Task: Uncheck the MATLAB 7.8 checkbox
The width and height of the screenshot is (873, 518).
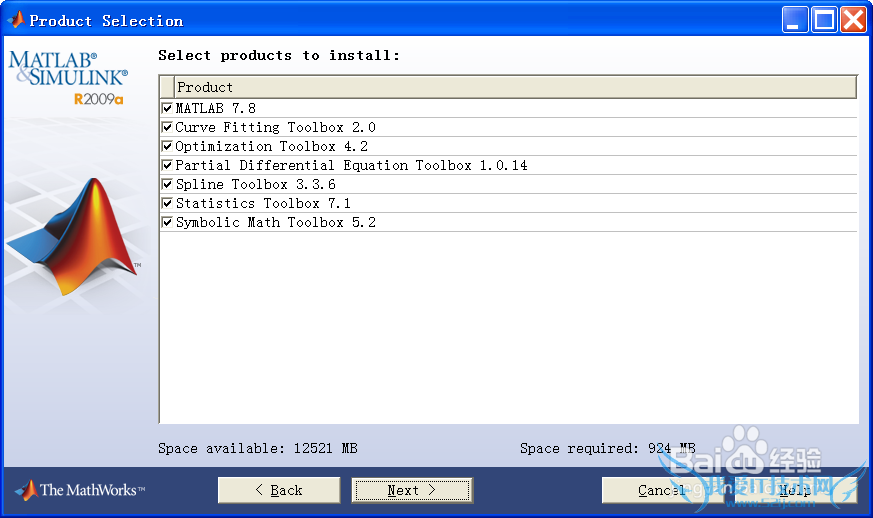Action: coord(167,108)
